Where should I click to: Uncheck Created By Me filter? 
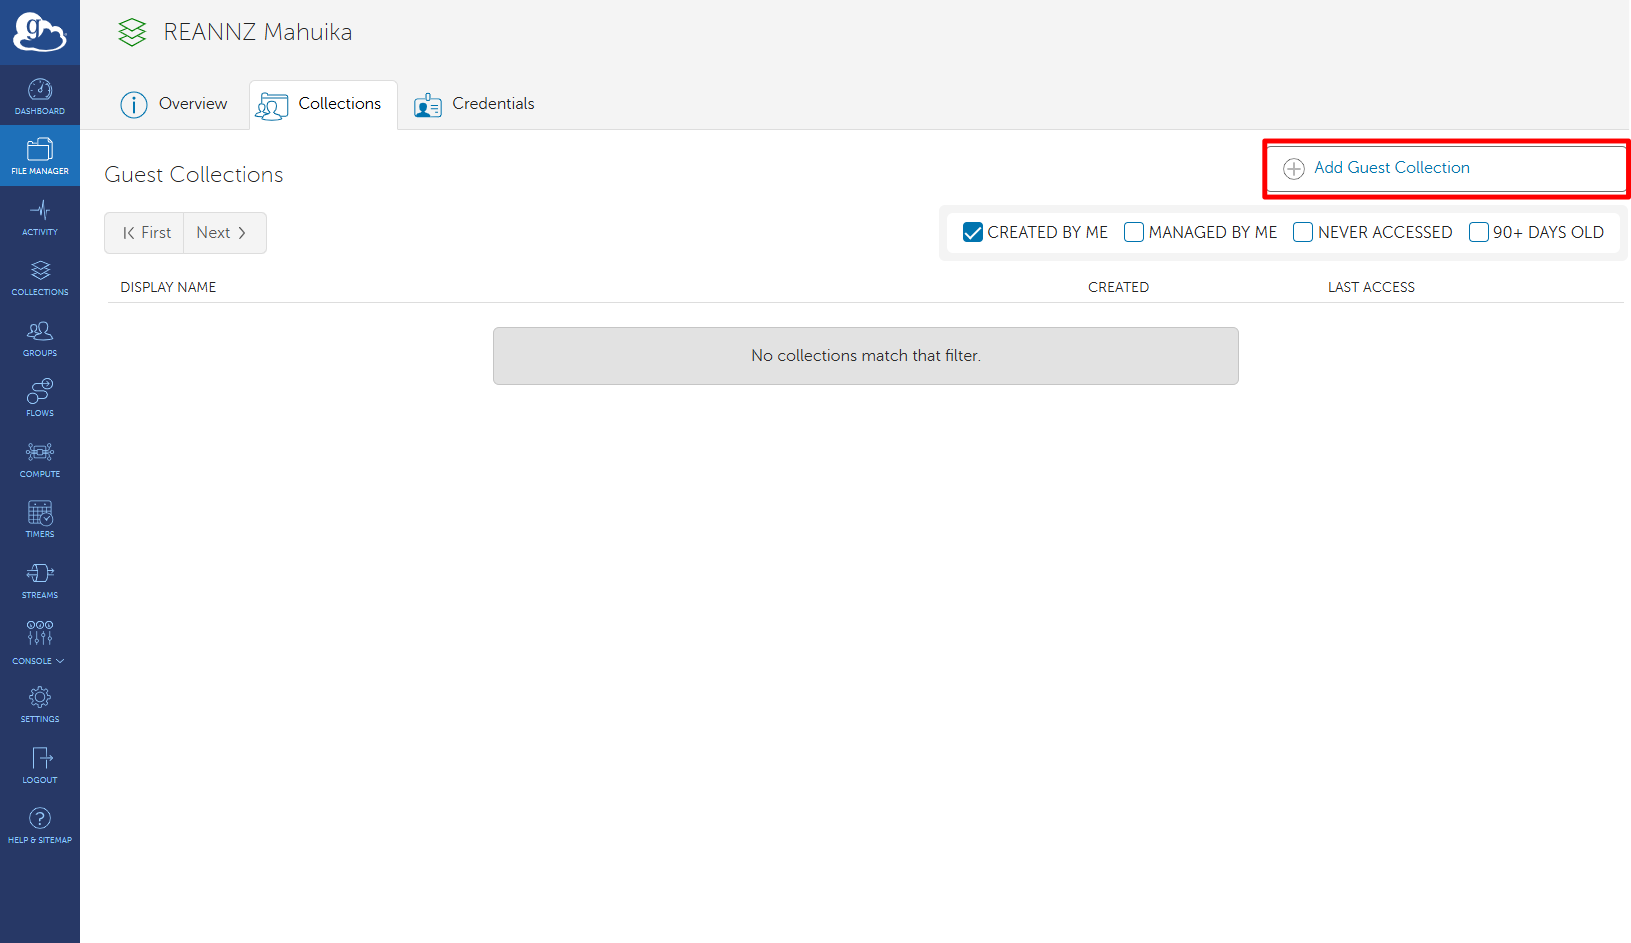973,233
